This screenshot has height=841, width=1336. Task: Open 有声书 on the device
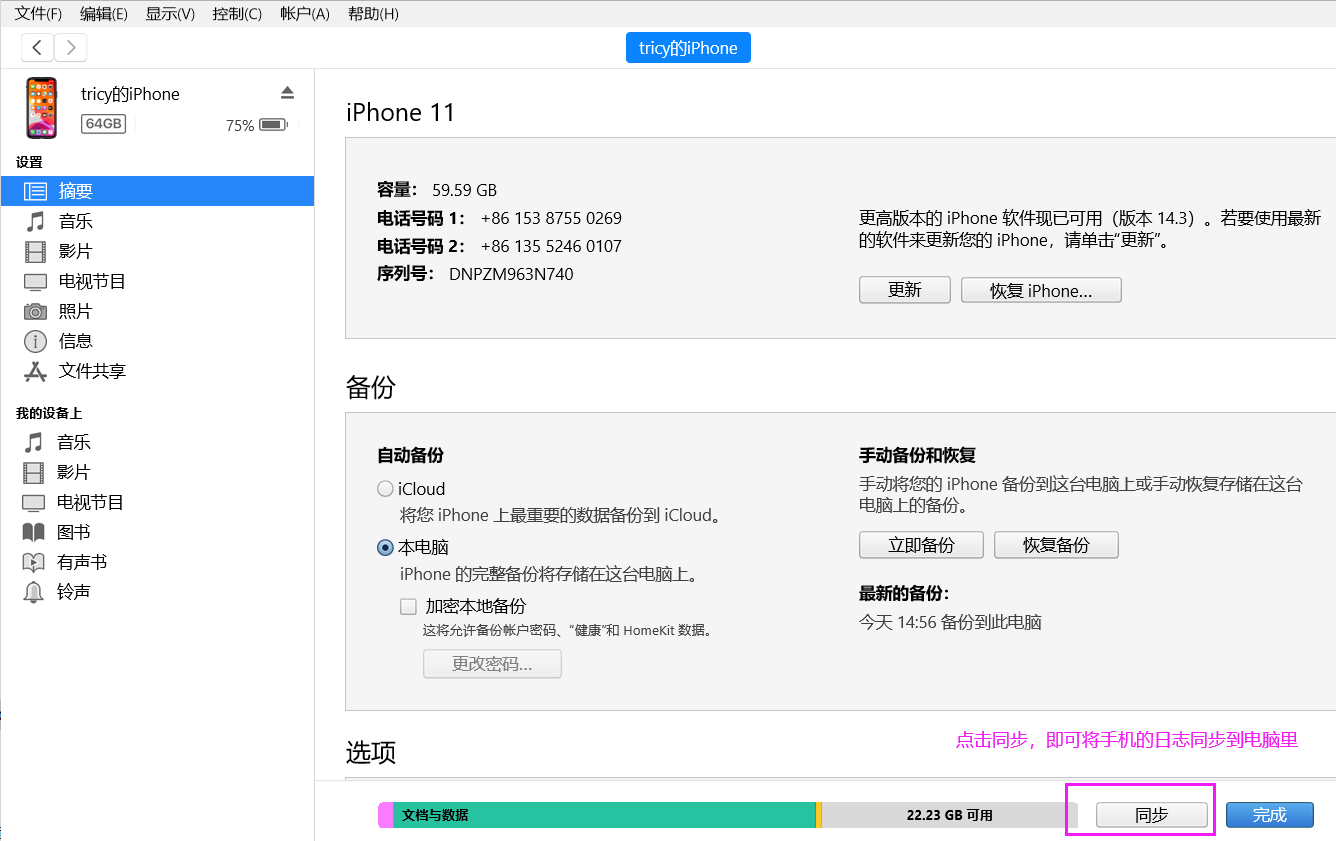80,561
